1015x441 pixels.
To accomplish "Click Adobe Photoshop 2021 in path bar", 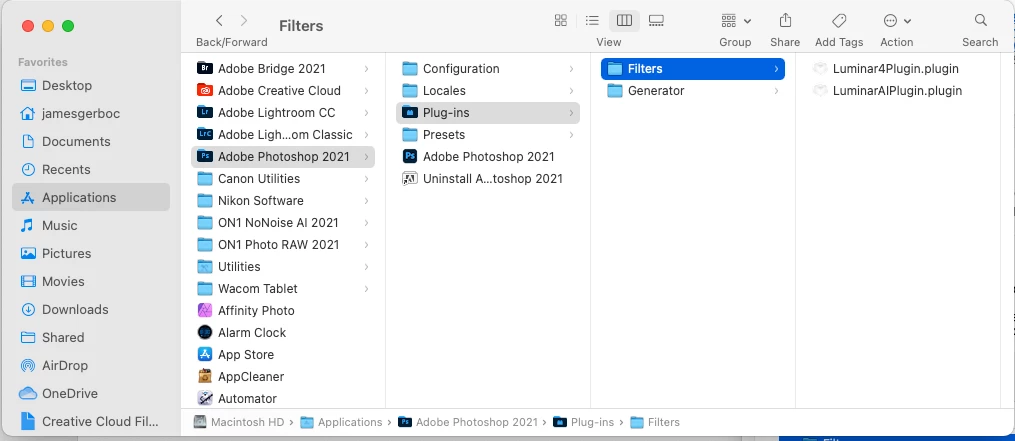I will (x=468, y=422).
